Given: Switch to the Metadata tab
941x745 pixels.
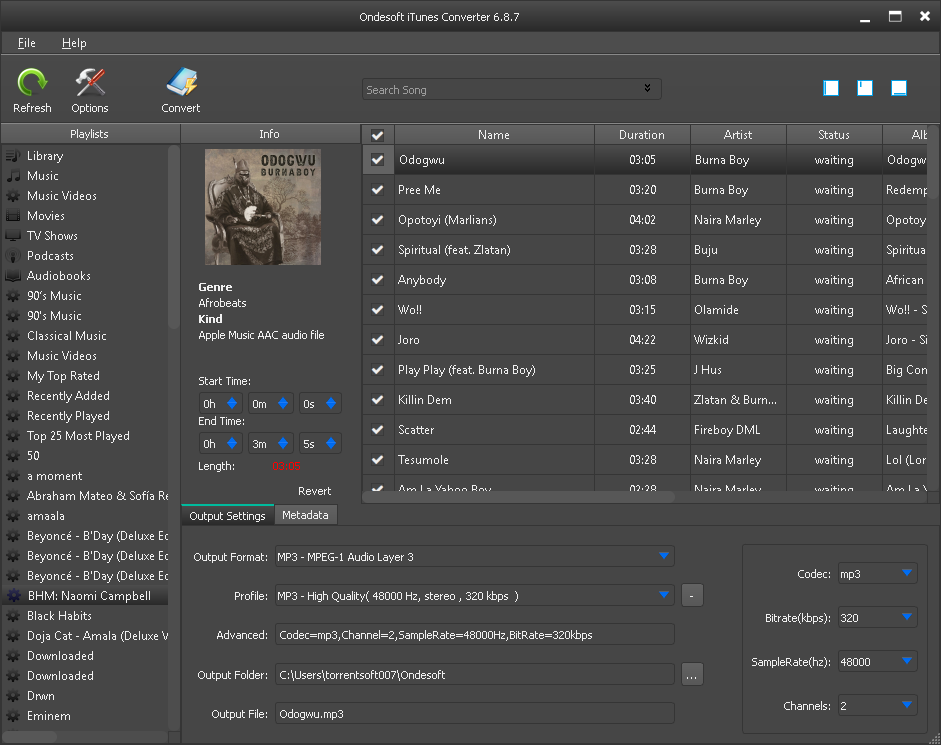Looking at the screenshot, I should click(x=305, y=515).
